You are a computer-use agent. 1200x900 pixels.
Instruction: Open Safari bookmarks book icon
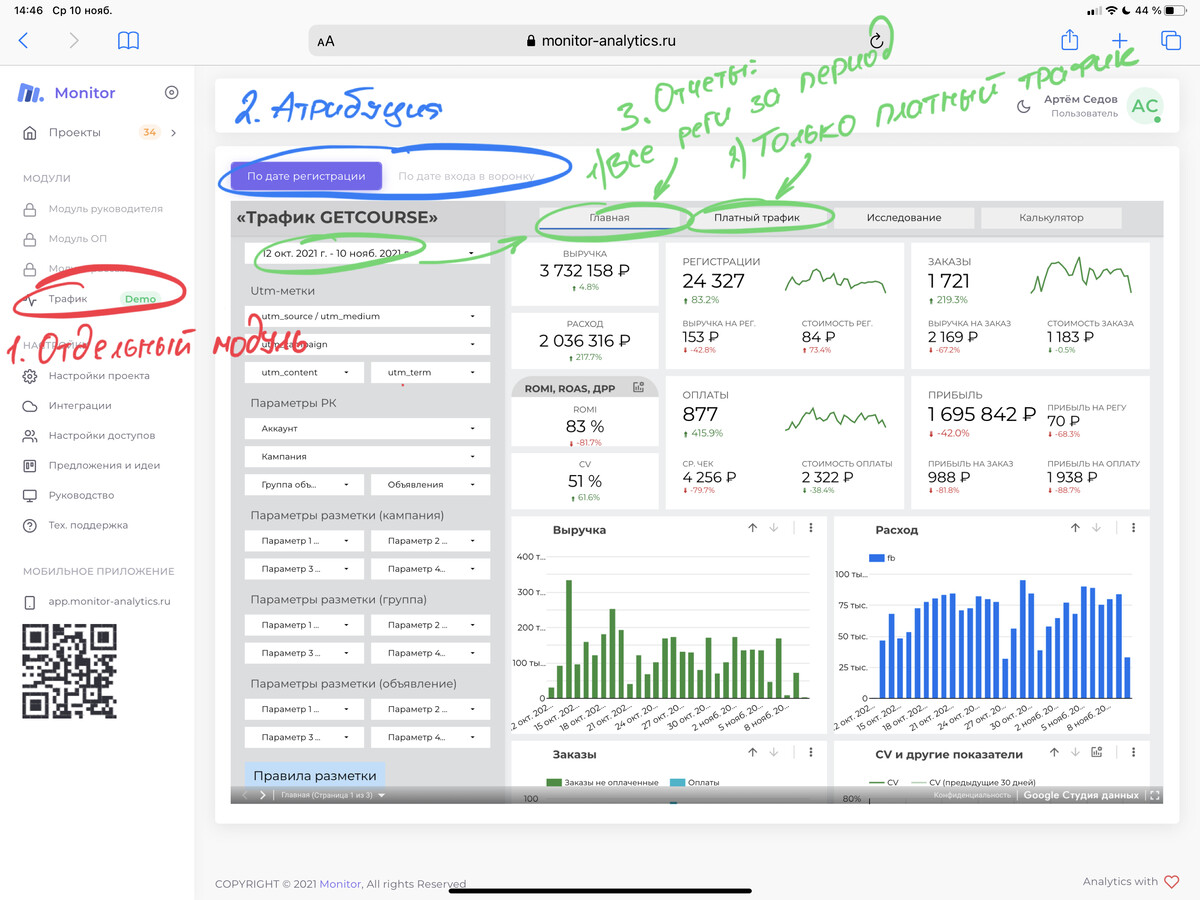pyautogui.click(x=128, y=41)
